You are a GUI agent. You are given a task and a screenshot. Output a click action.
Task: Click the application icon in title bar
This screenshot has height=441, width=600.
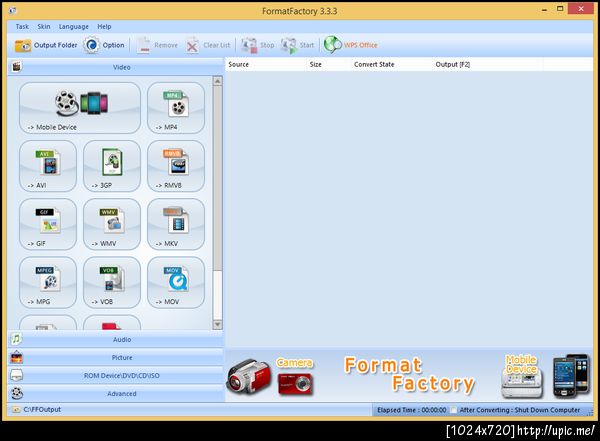[x=12, y=10]
